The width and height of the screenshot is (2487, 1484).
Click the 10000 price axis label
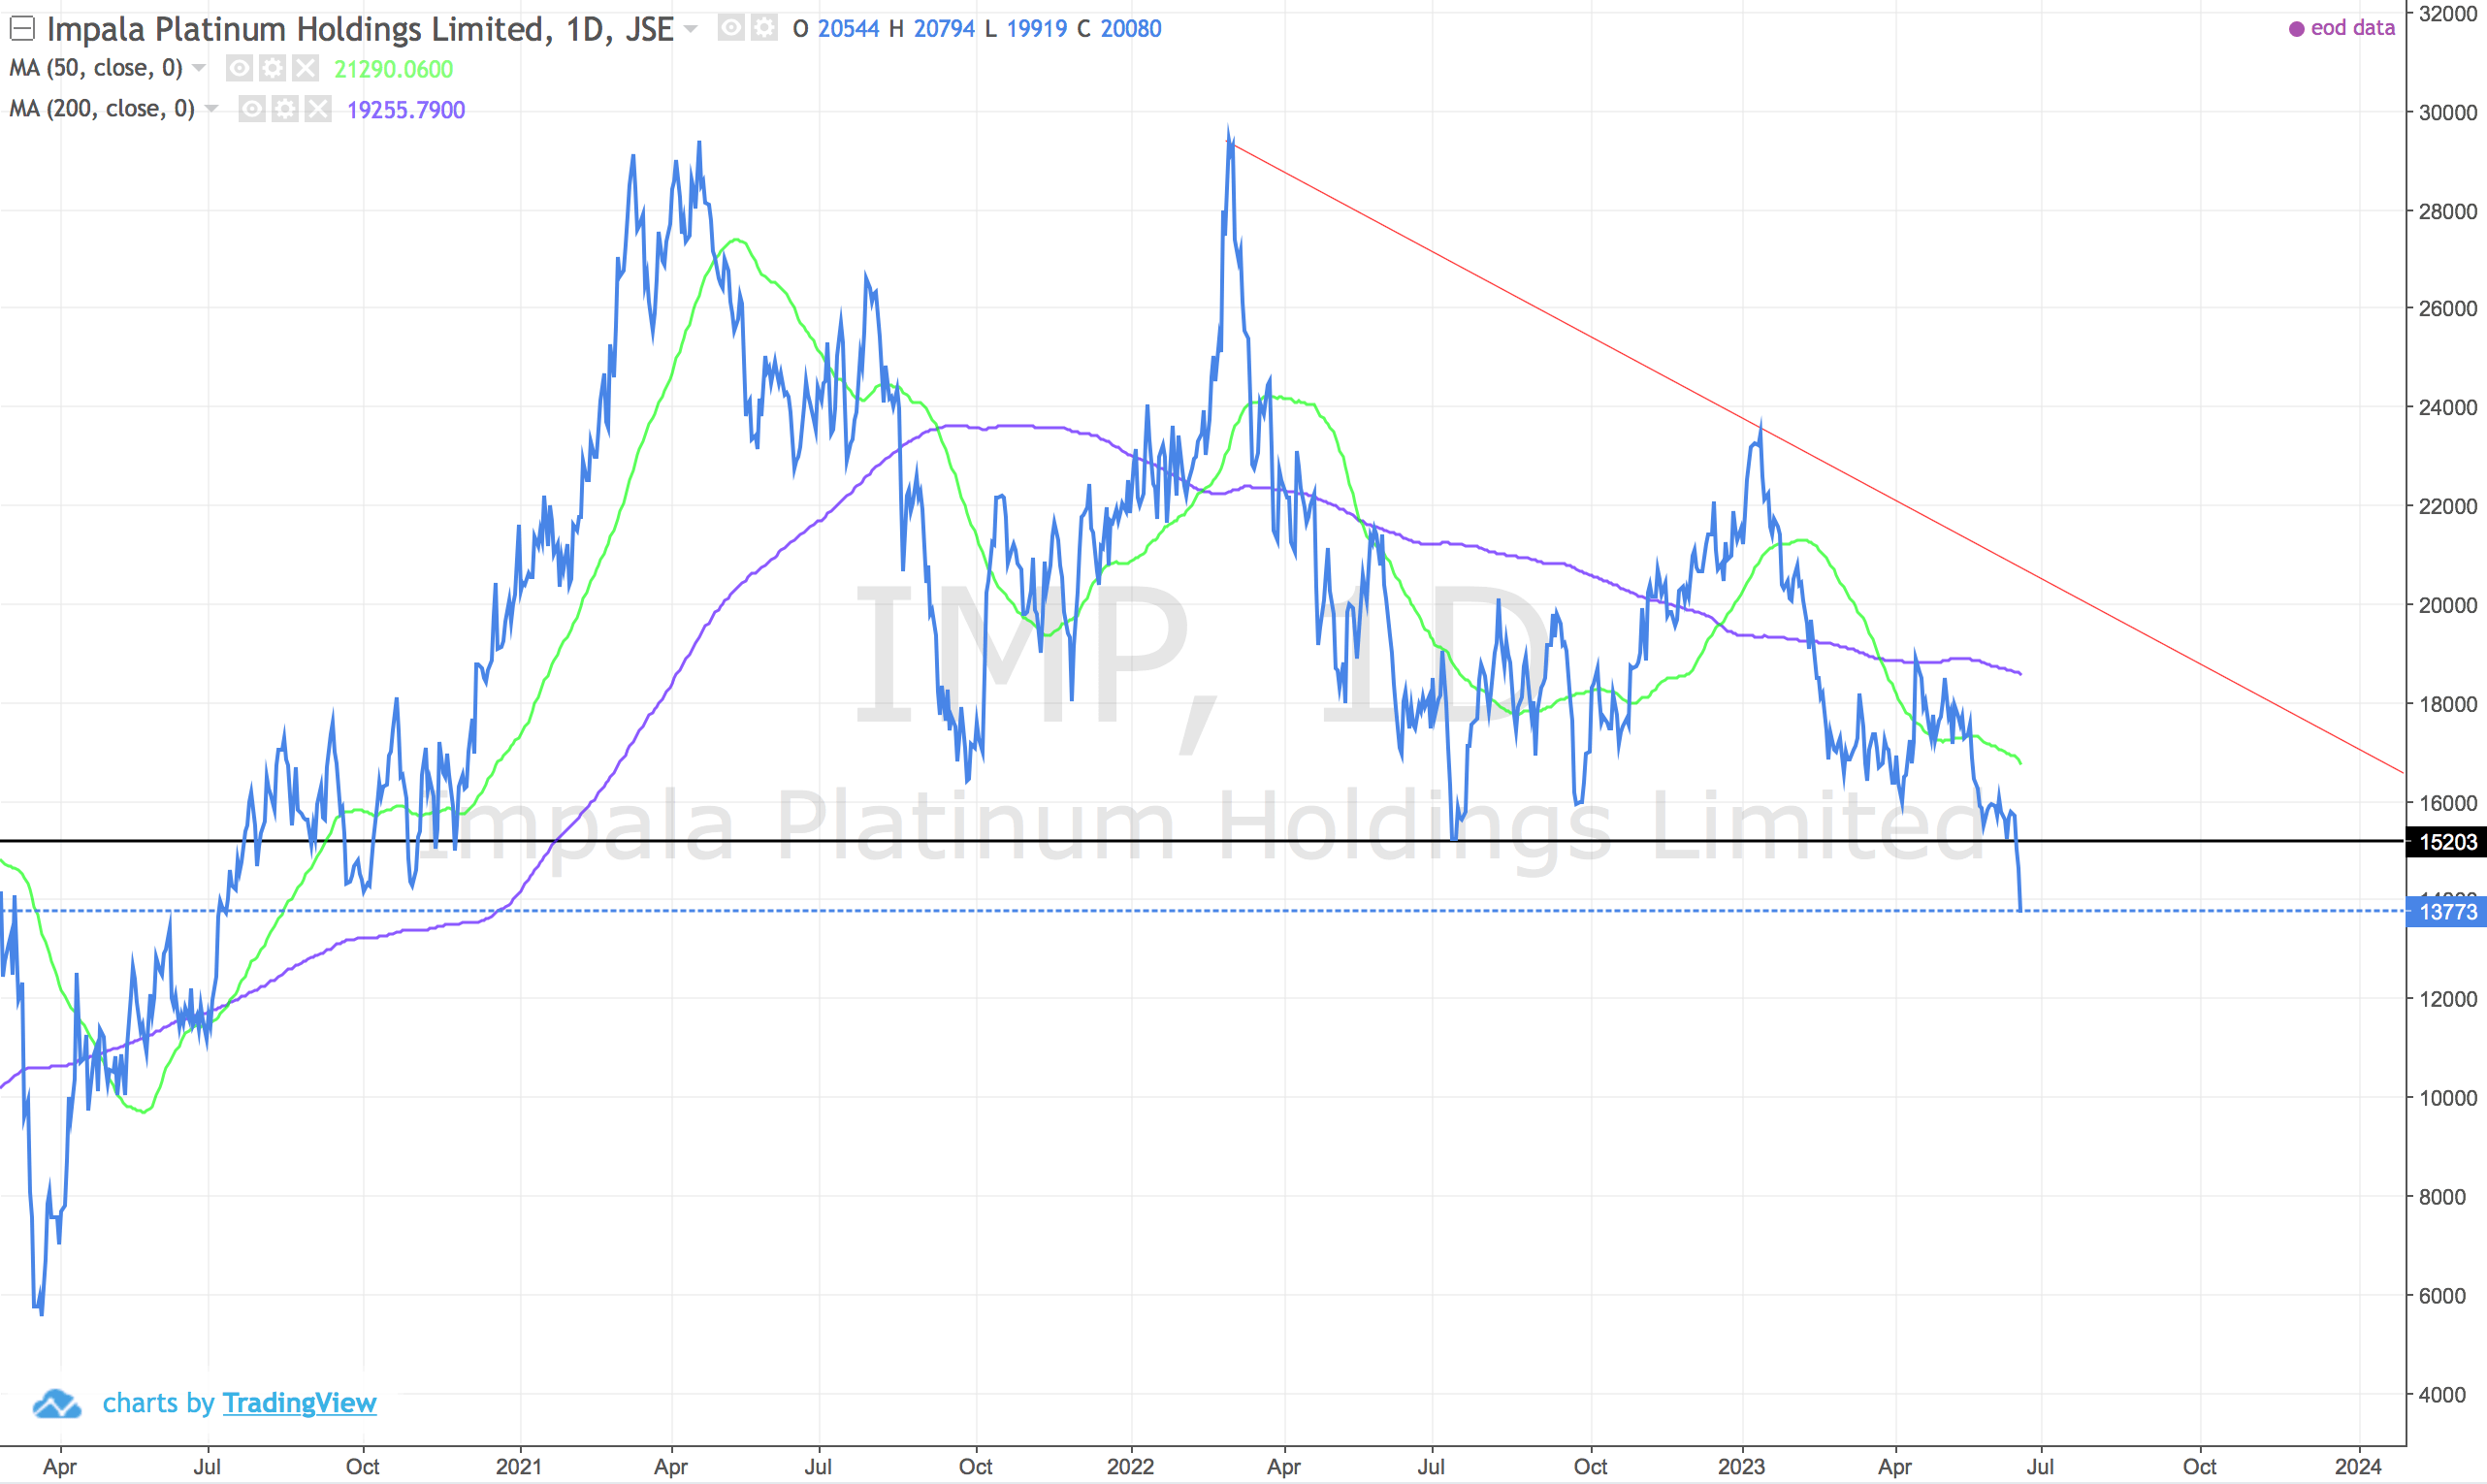[x=2447, y=1098]
